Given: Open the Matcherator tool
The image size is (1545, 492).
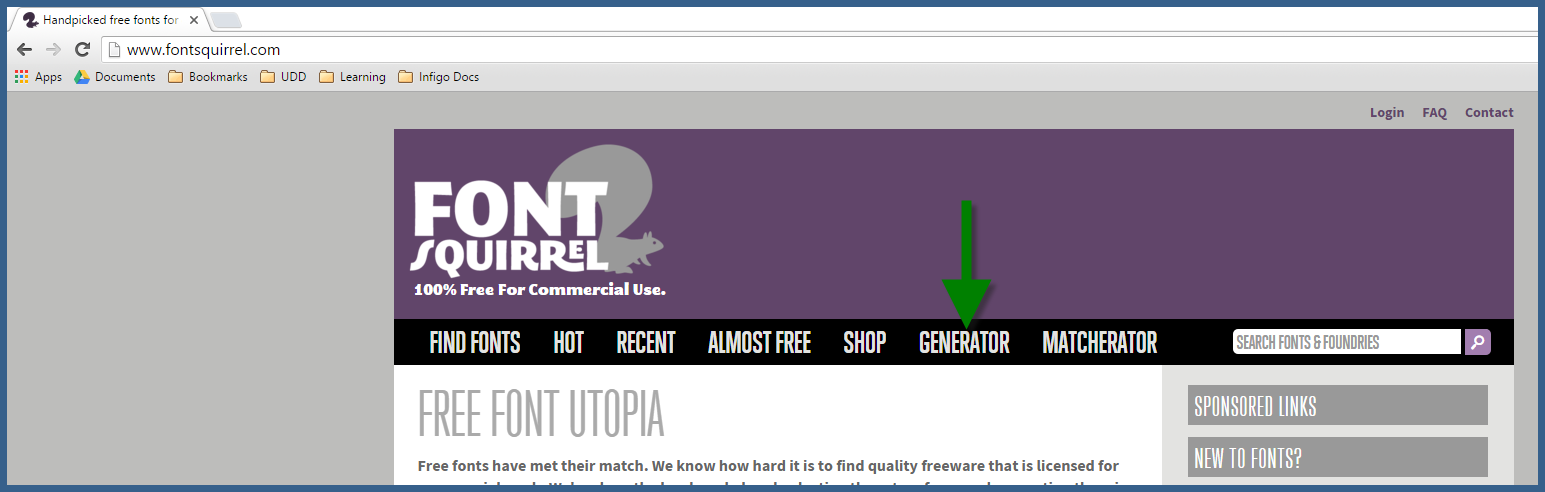Looking at the screenshot, I should coord(1100,342).
